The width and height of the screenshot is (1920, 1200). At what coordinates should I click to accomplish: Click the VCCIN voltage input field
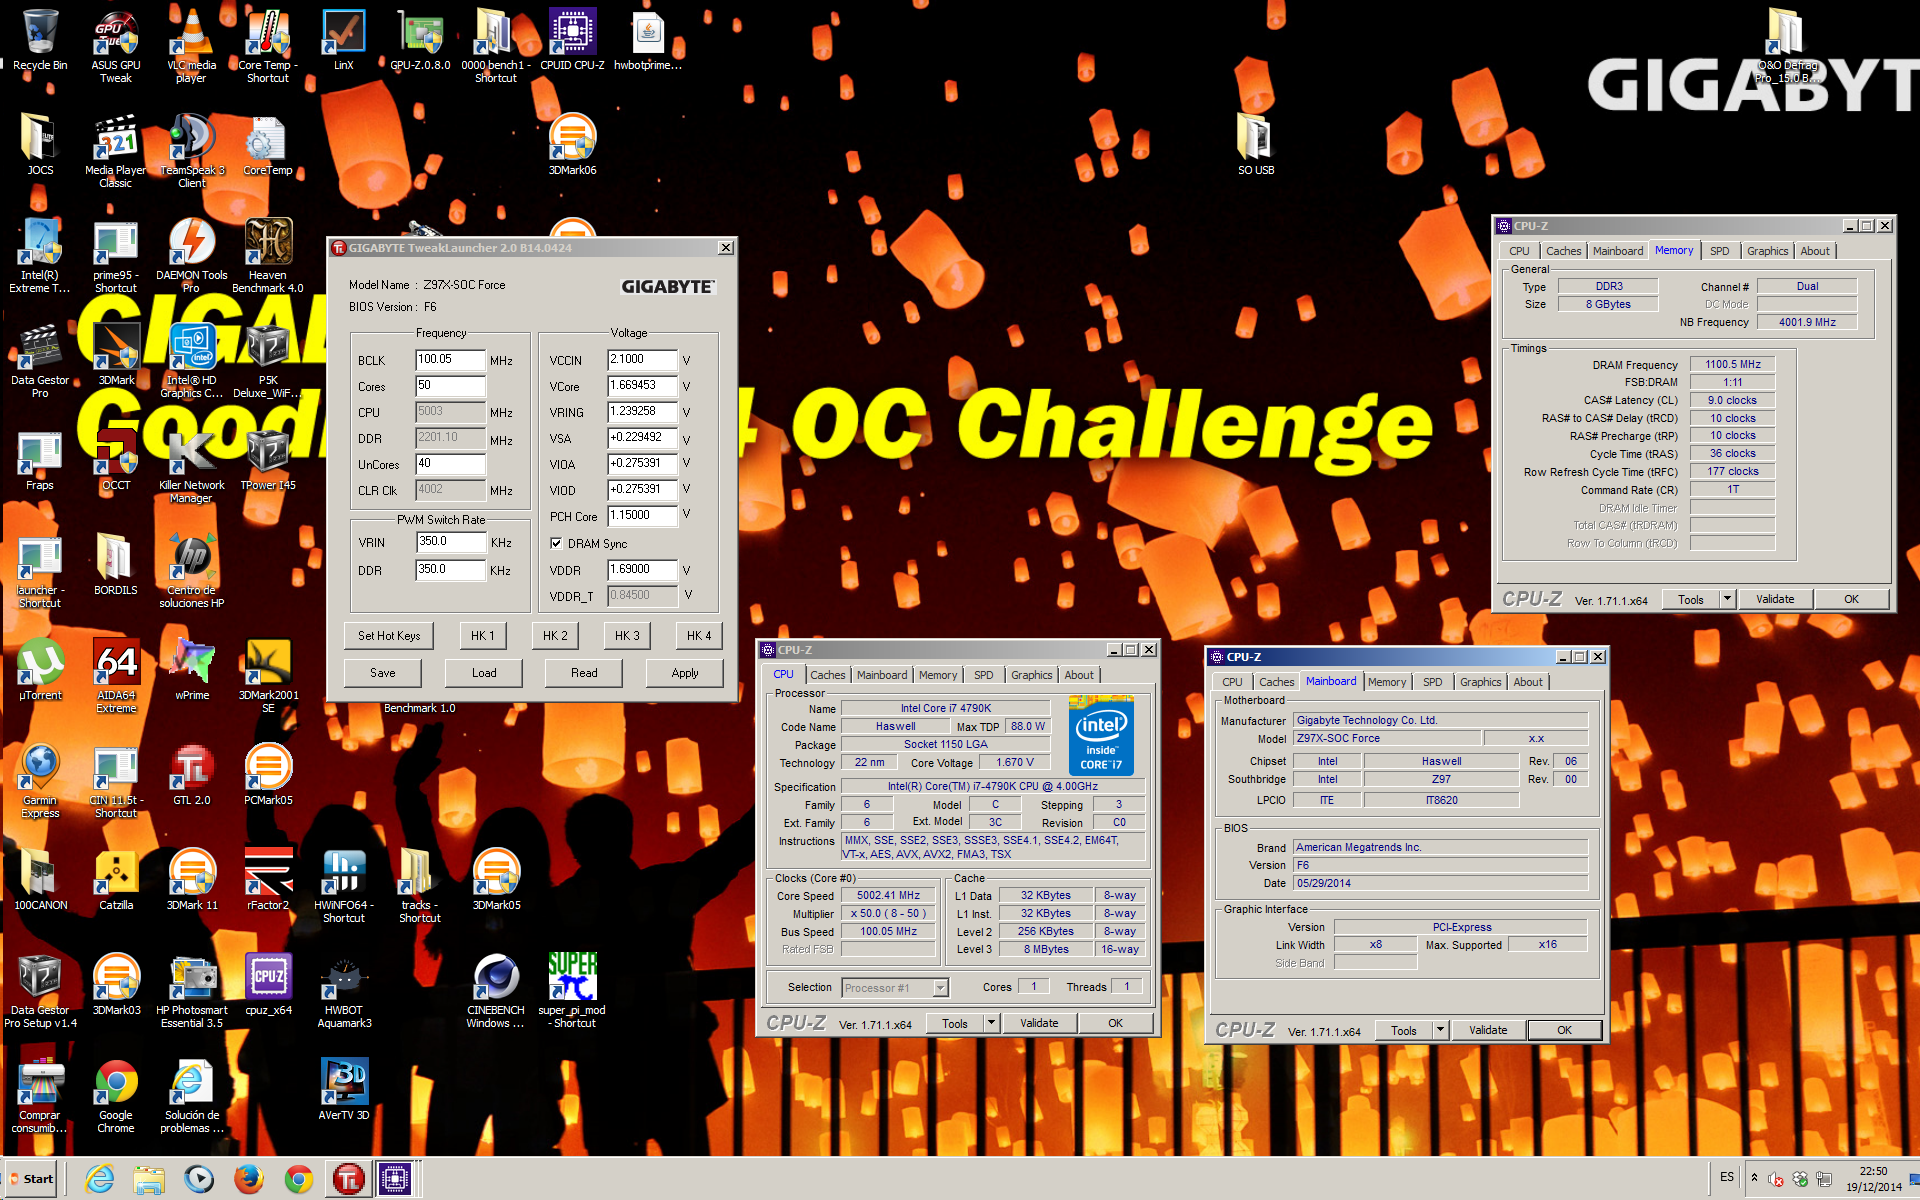click(642, 360)
